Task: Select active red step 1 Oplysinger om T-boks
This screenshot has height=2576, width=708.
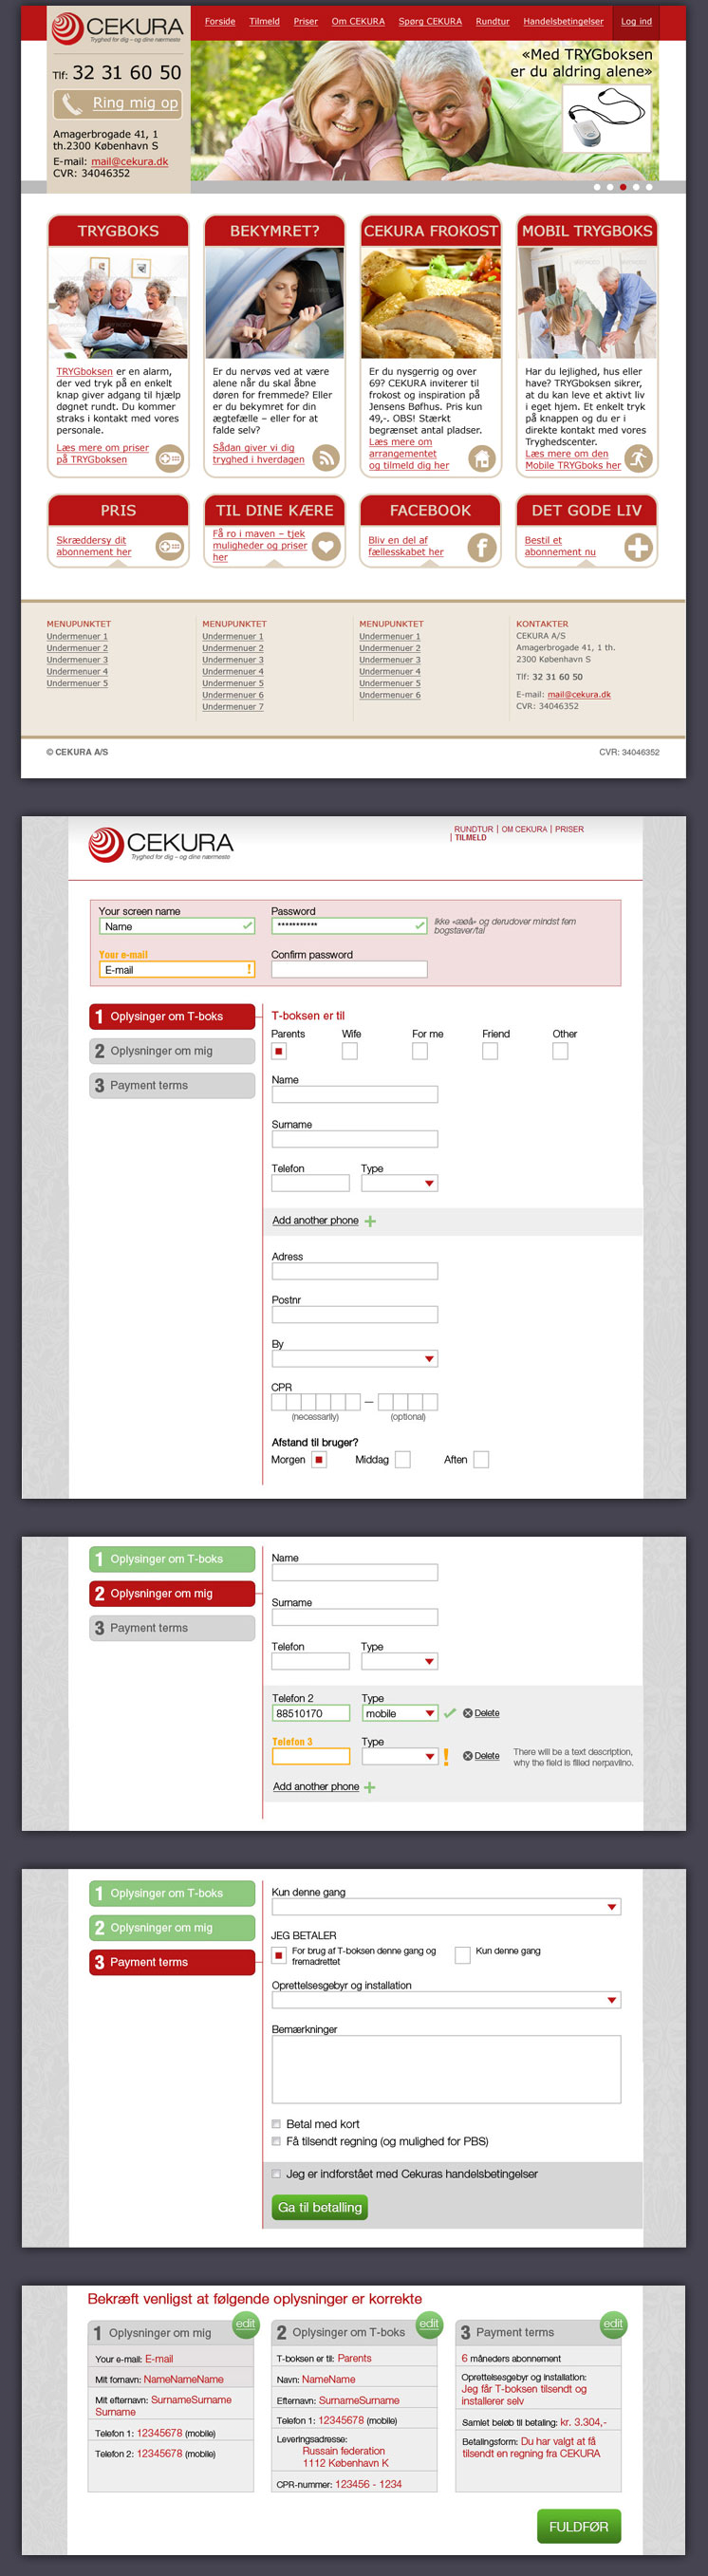Action: [x=172, y=1017]
